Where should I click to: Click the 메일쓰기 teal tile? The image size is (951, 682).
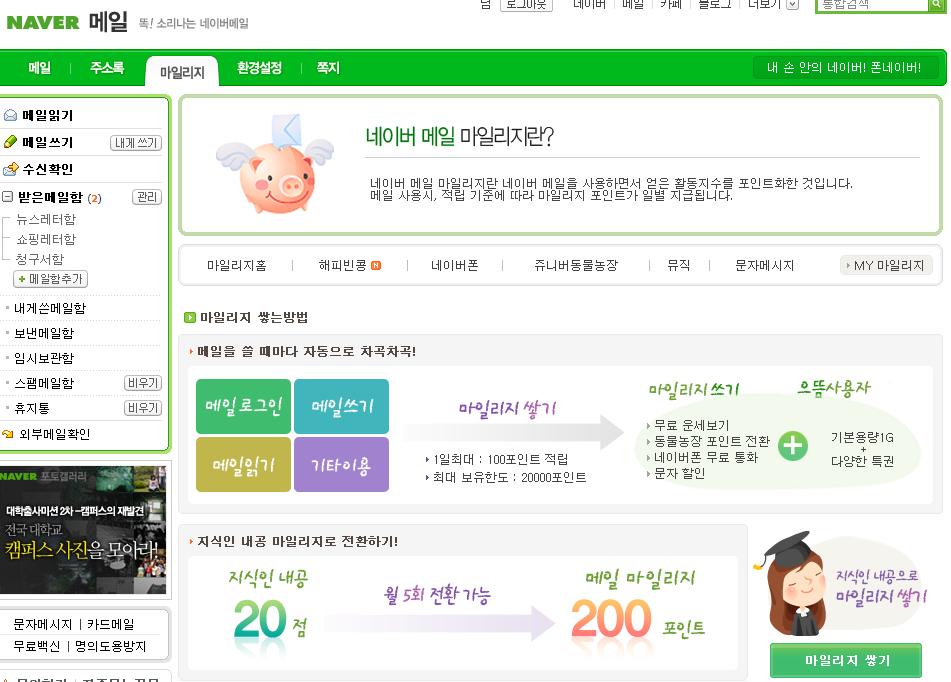pyautogui.click(x=341, y=406)
